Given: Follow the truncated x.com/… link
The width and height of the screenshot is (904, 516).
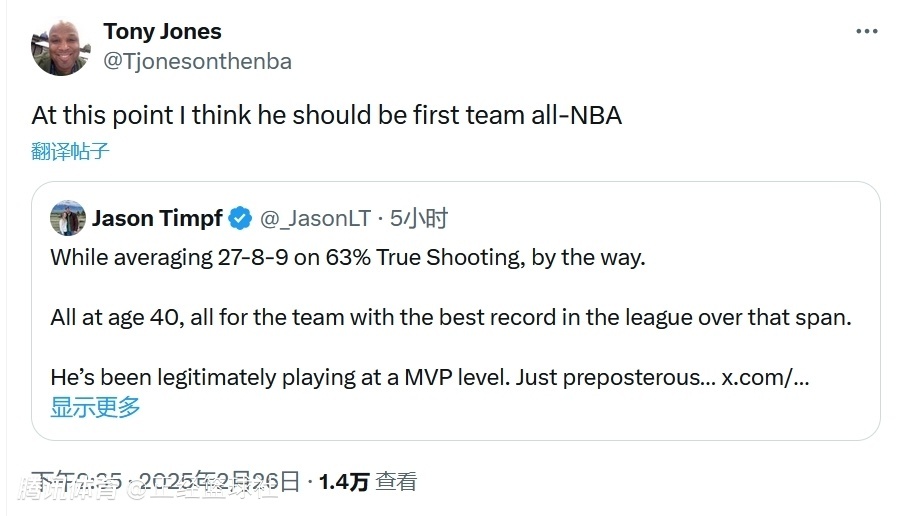Looking at the screenshot, I should pyautogui.click(x=766, y=378).
